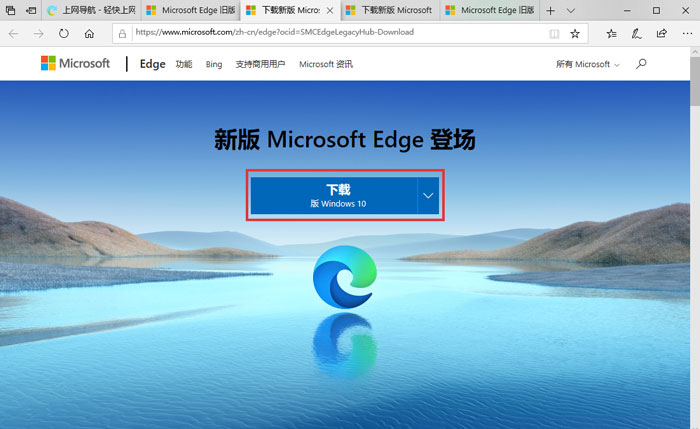Open the Favorites hub icon
The height and width of the screenshot is (429, 700).
click(x=612, y=33)
